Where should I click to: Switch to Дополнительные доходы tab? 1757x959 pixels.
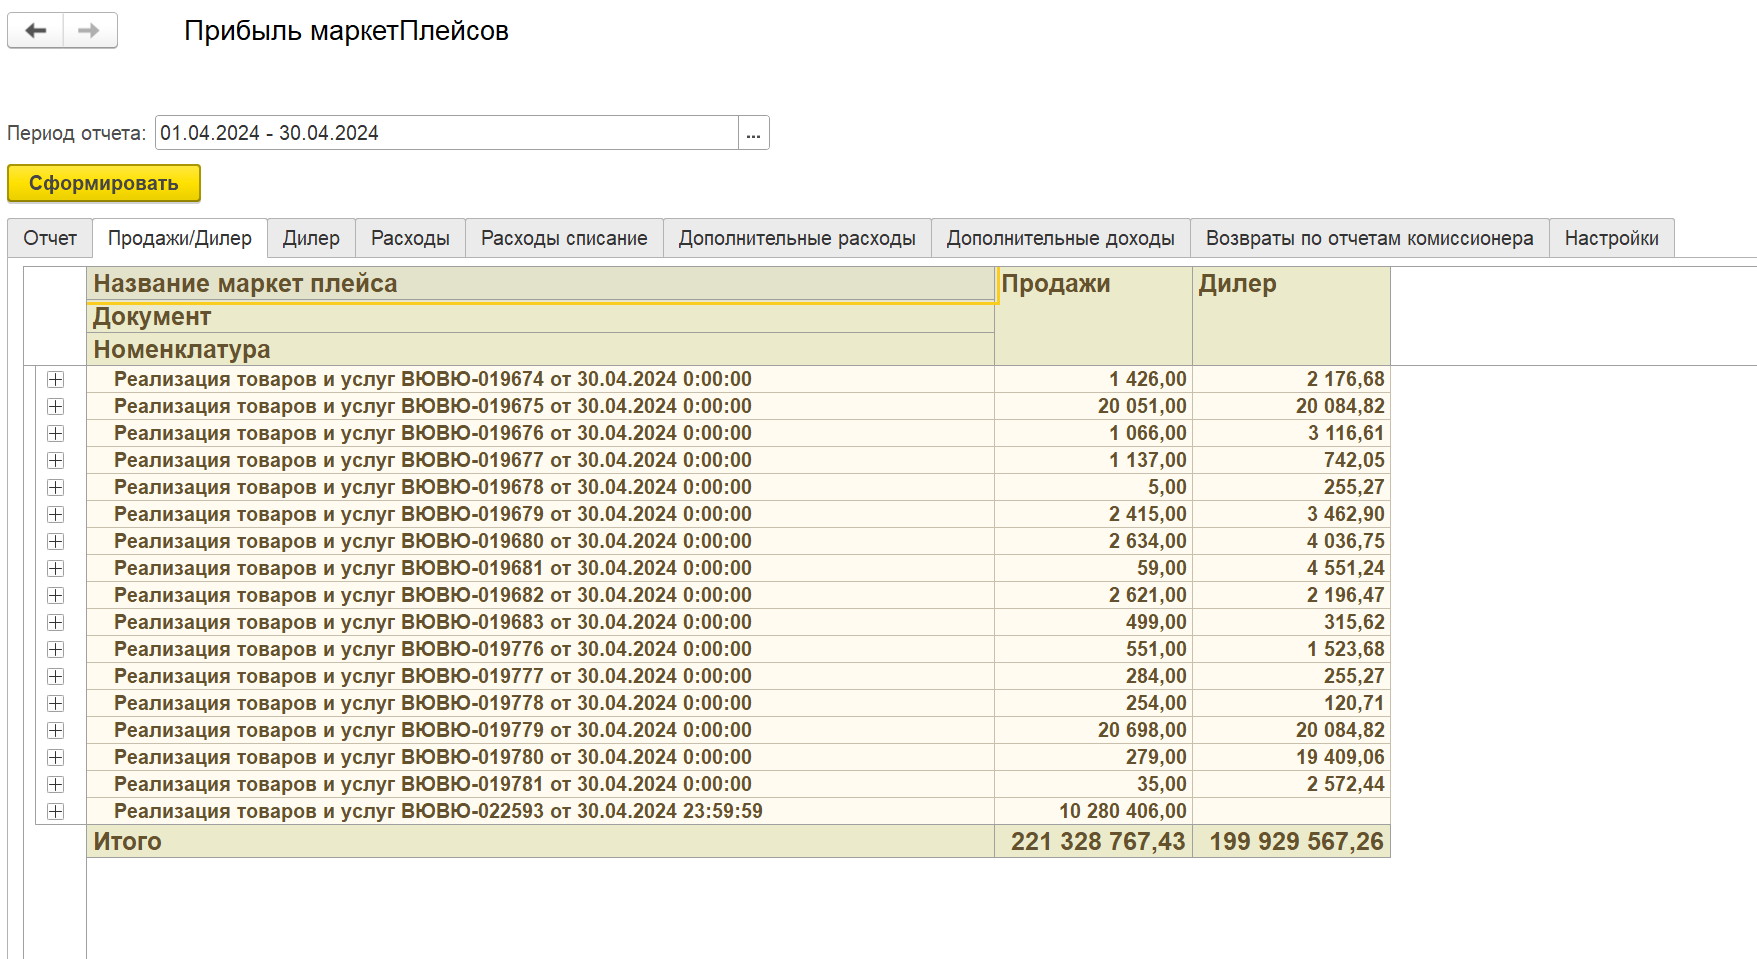point(1060,239)
